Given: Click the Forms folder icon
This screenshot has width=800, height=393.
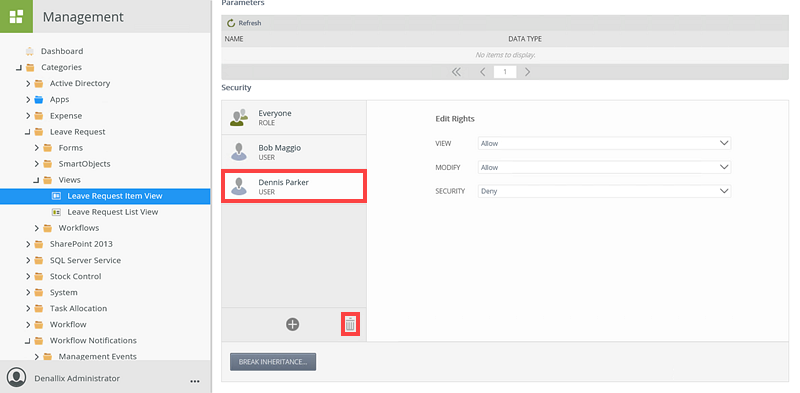Looking at the screenshot, I should pos(47,148).
